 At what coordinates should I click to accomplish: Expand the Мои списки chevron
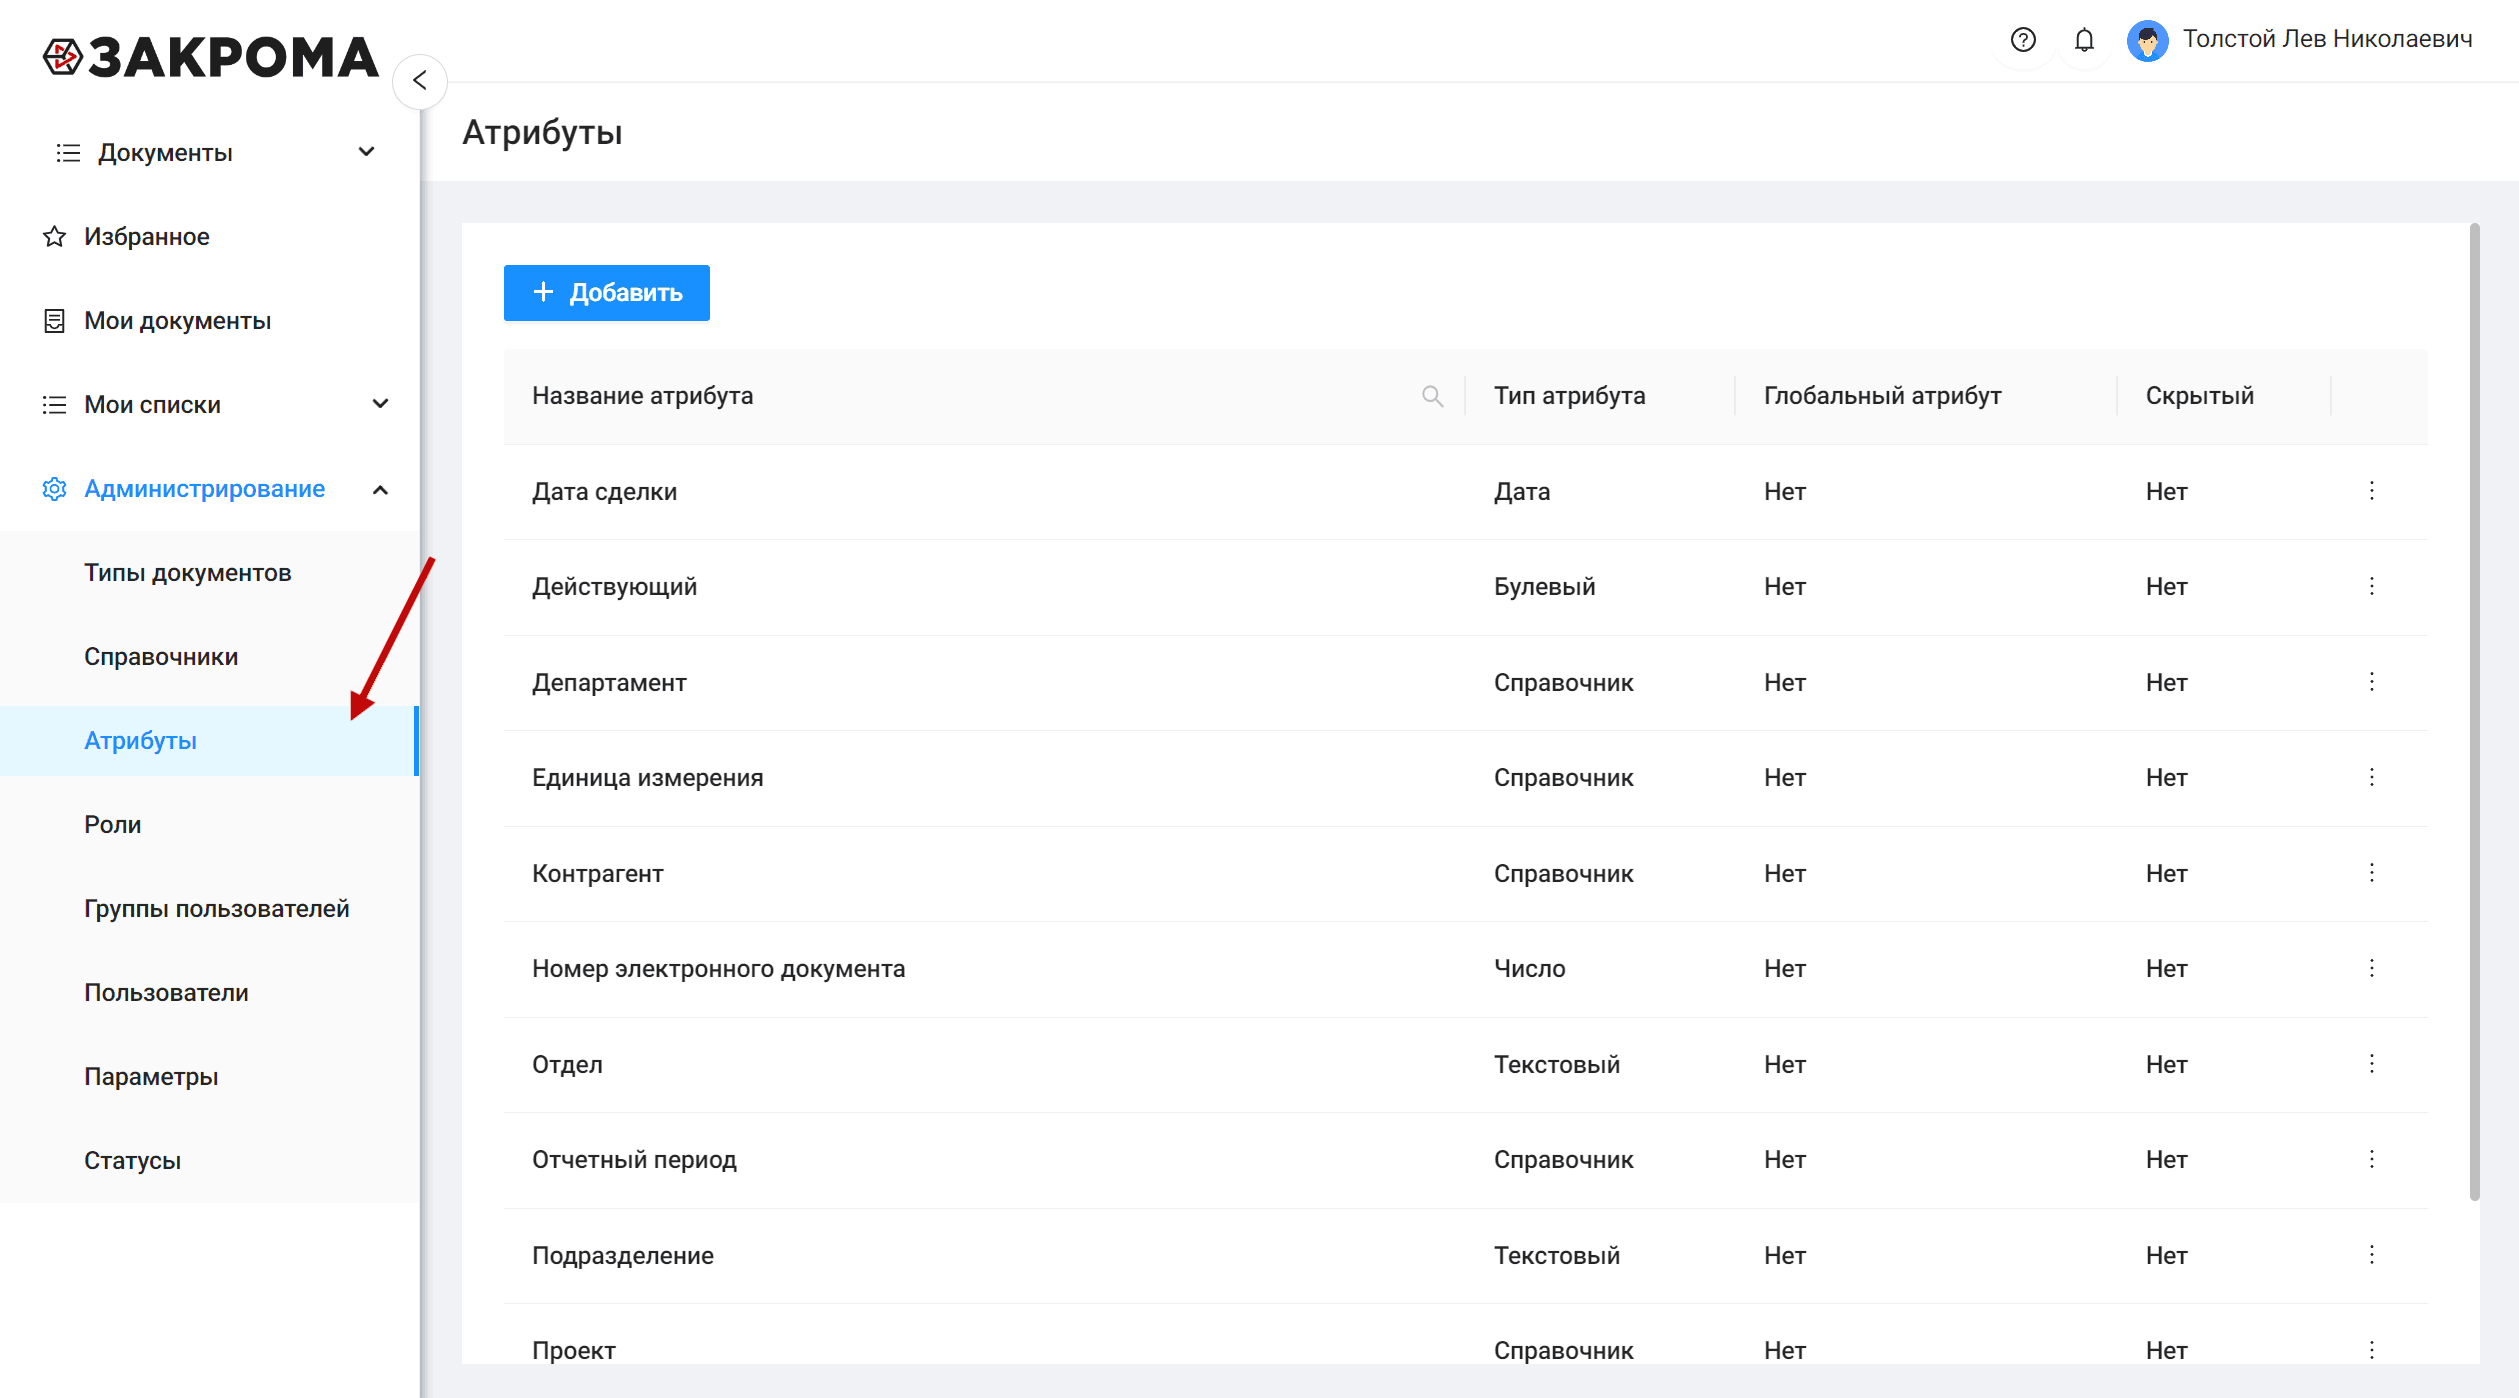coord(380,404)
